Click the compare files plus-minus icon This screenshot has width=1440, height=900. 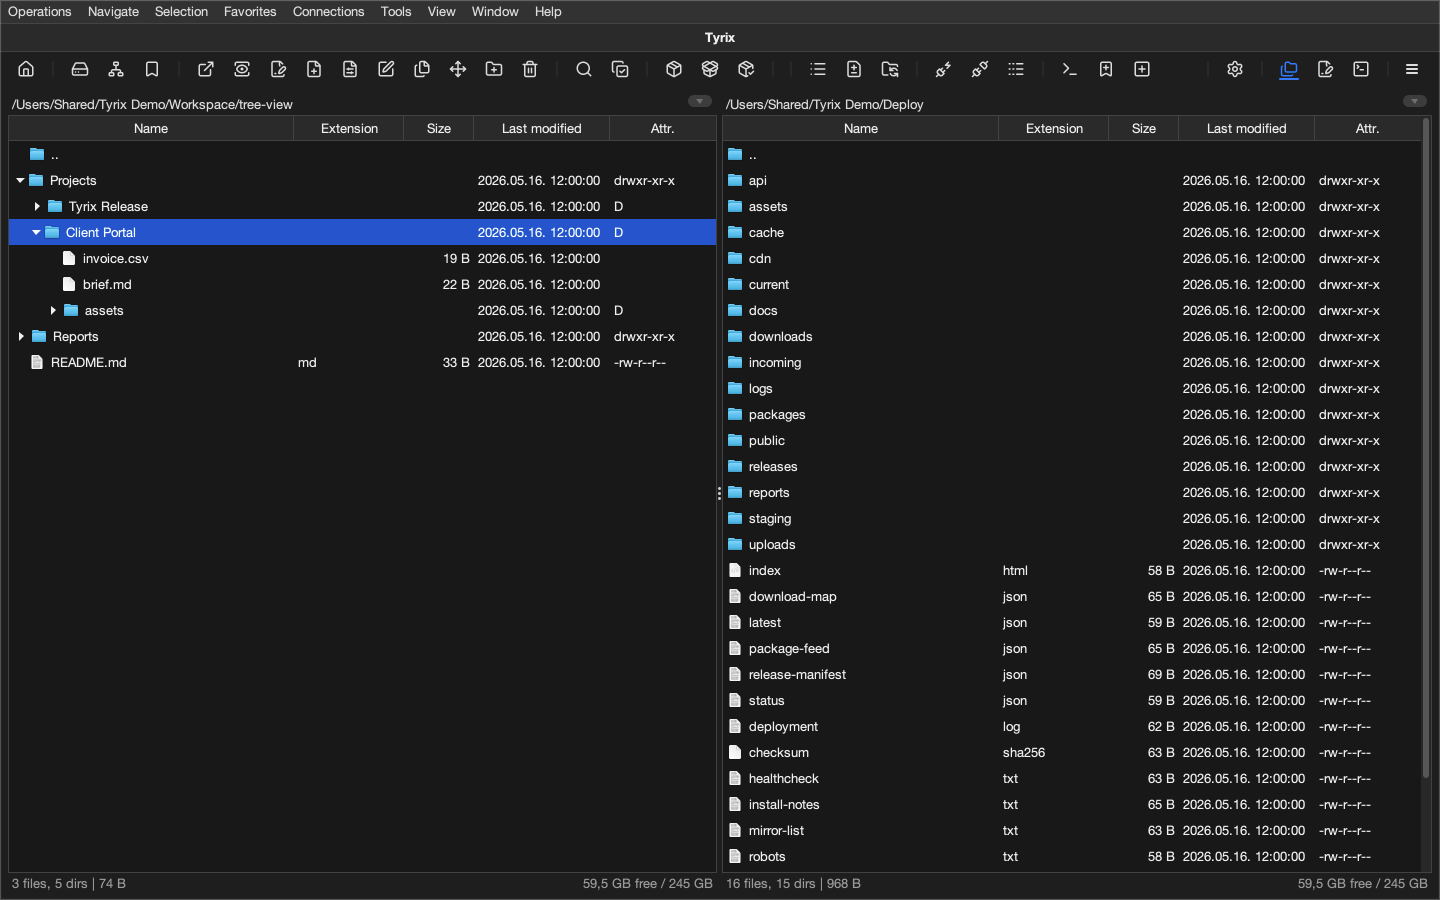coord(854,69)
